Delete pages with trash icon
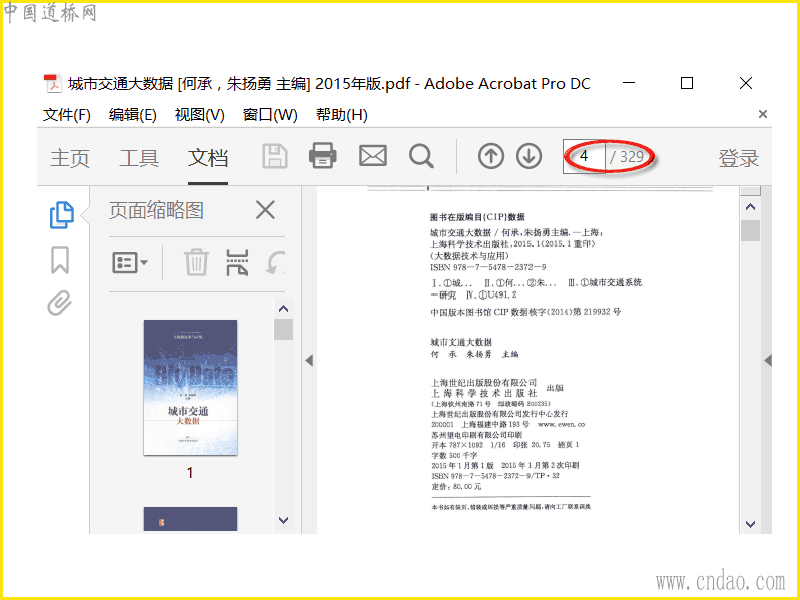The image size is (800, 600). tap(196, 262)
